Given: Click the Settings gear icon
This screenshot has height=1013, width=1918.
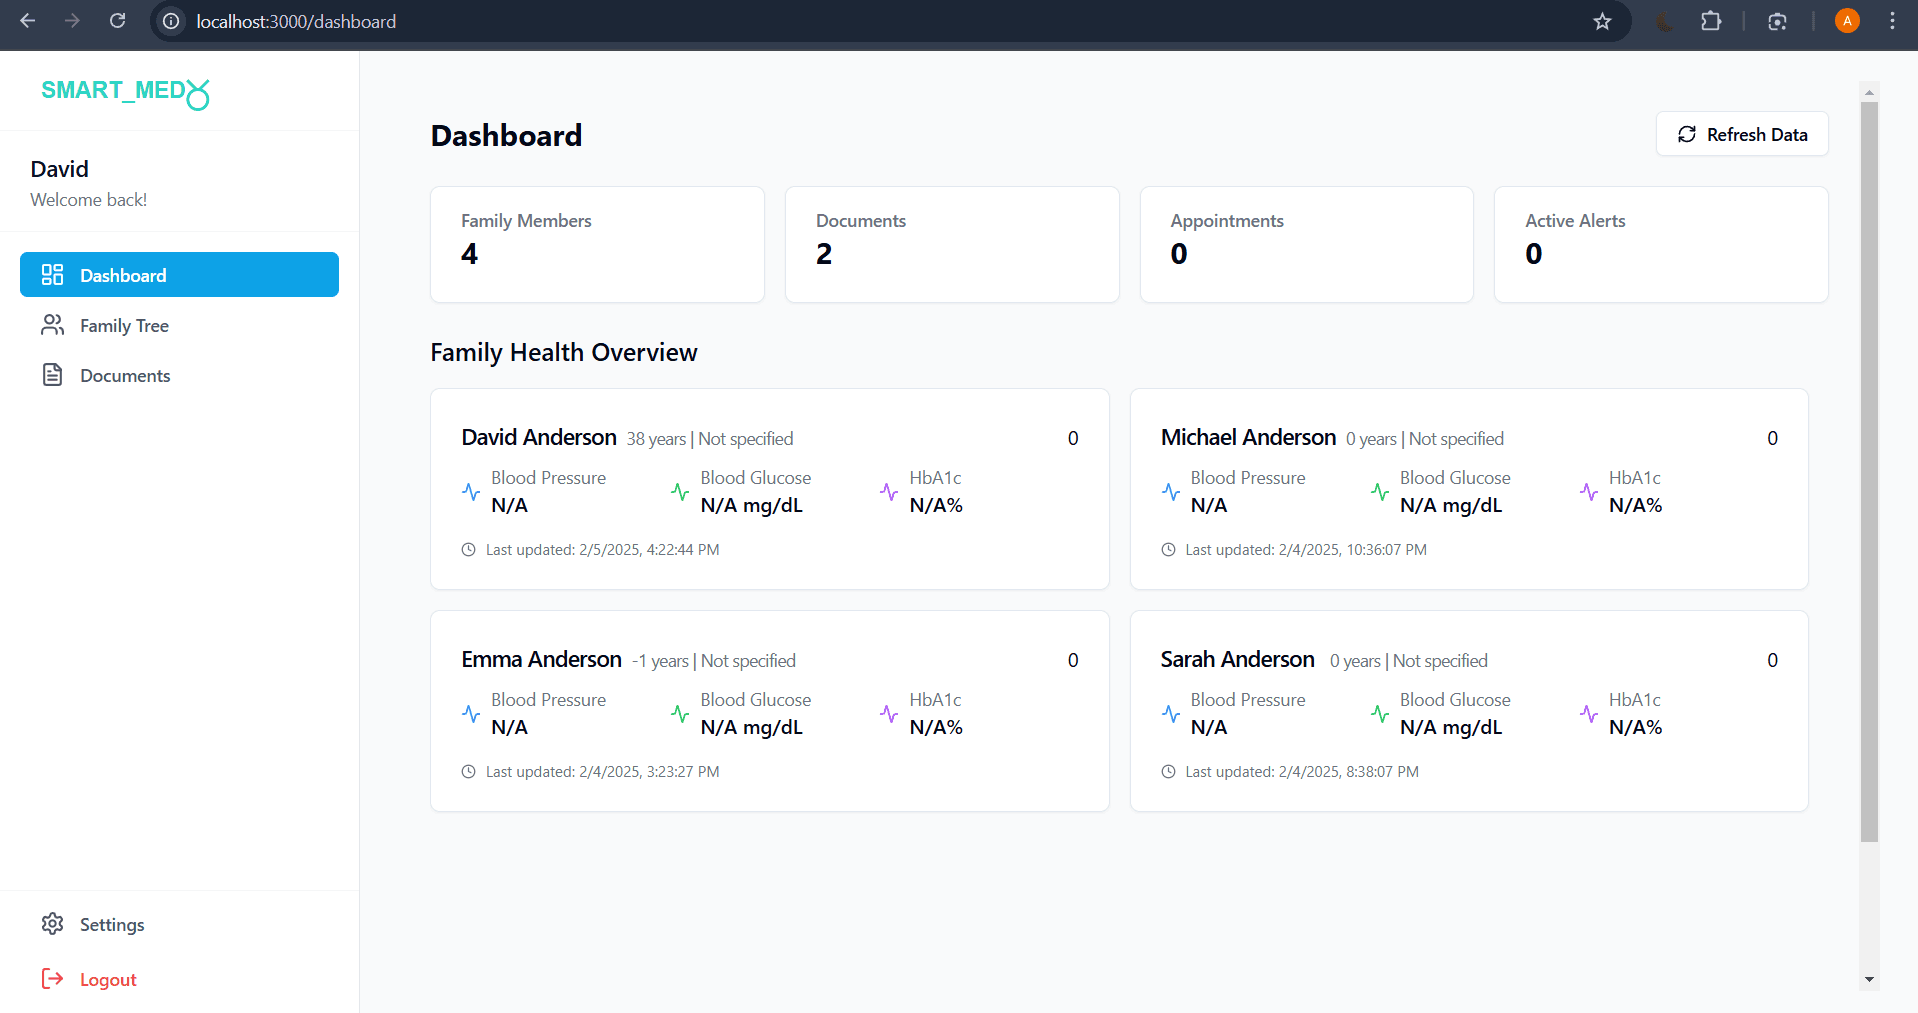Looking at the screenshot, I should coord(53,924).
